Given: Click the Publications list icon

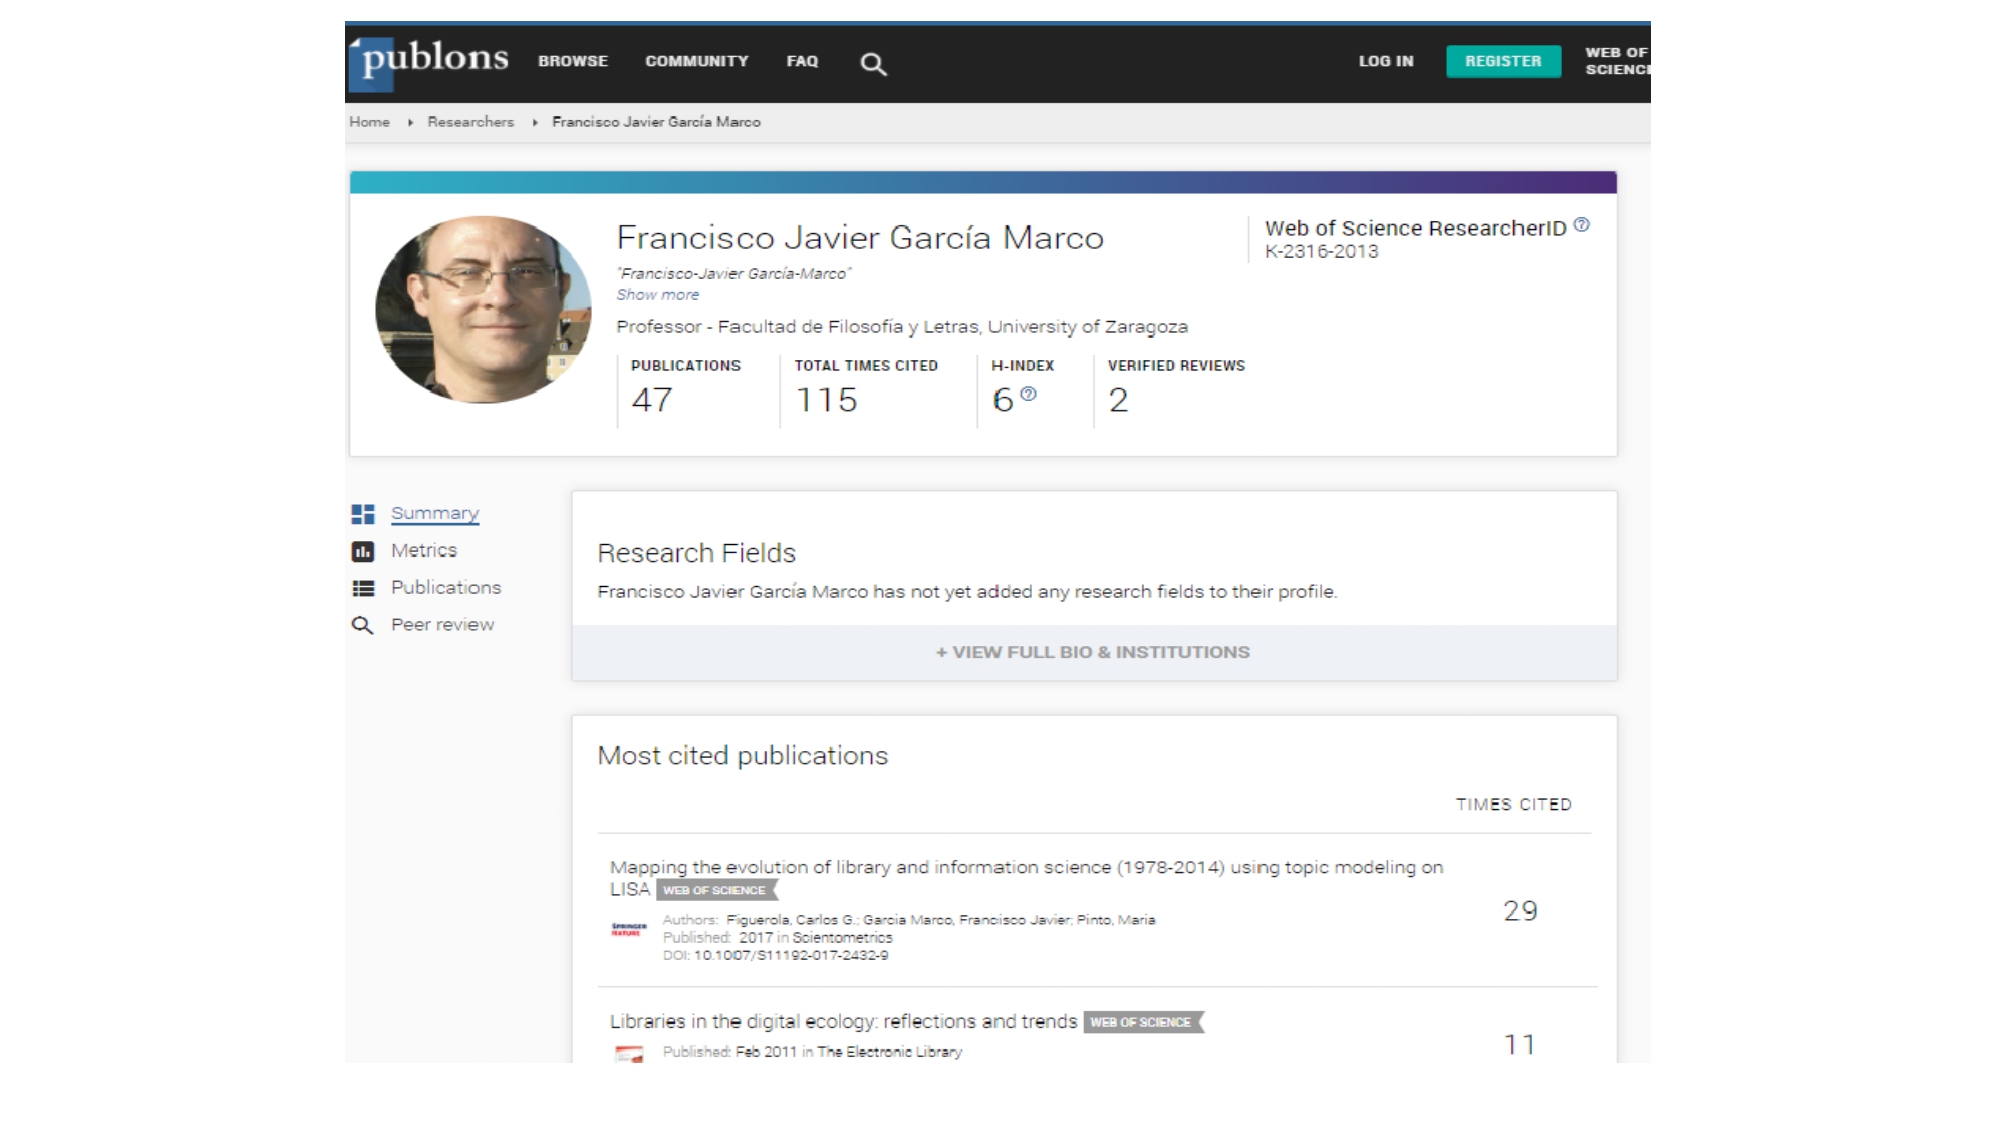Looking at the screenshot, I should point(363,588).
